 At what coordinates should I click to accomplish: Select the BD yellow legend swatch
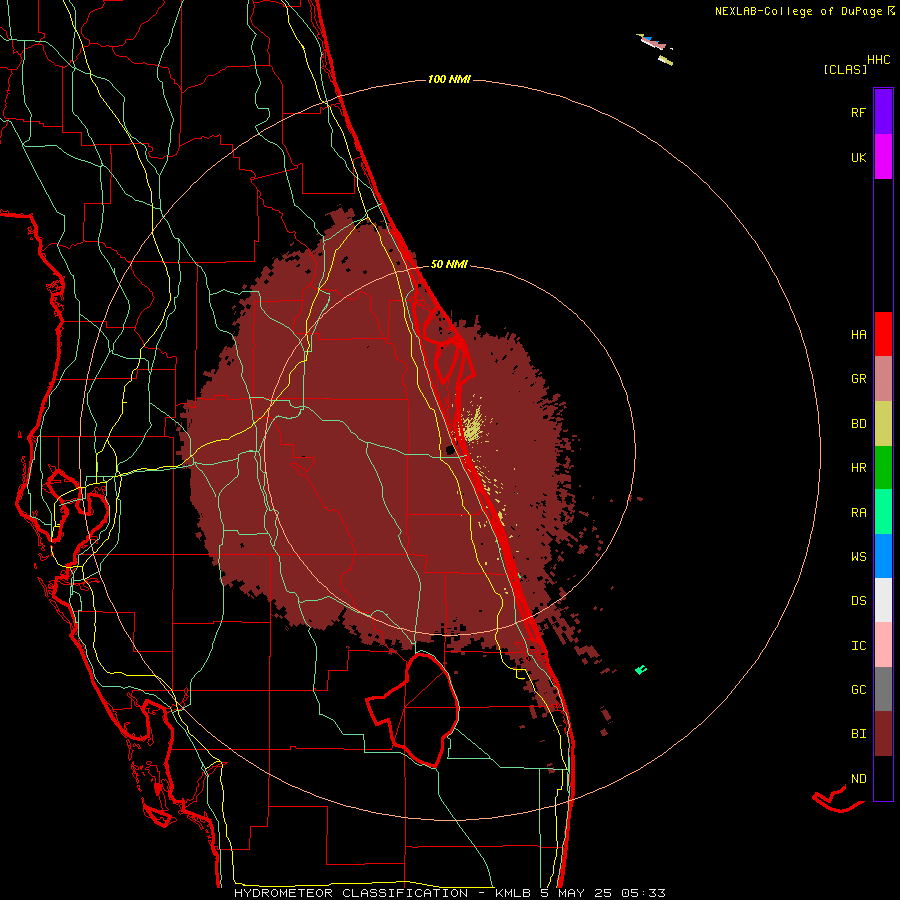point(883,424)
